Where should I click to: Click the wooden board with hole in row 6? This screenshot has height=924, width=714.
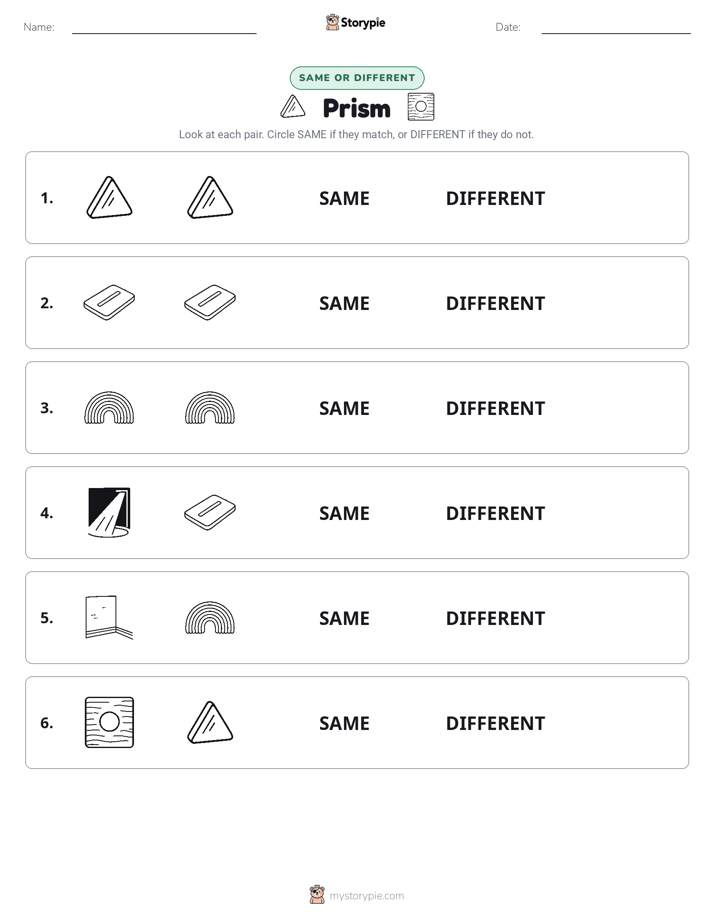pyautogui.click(x=110, y=722)
